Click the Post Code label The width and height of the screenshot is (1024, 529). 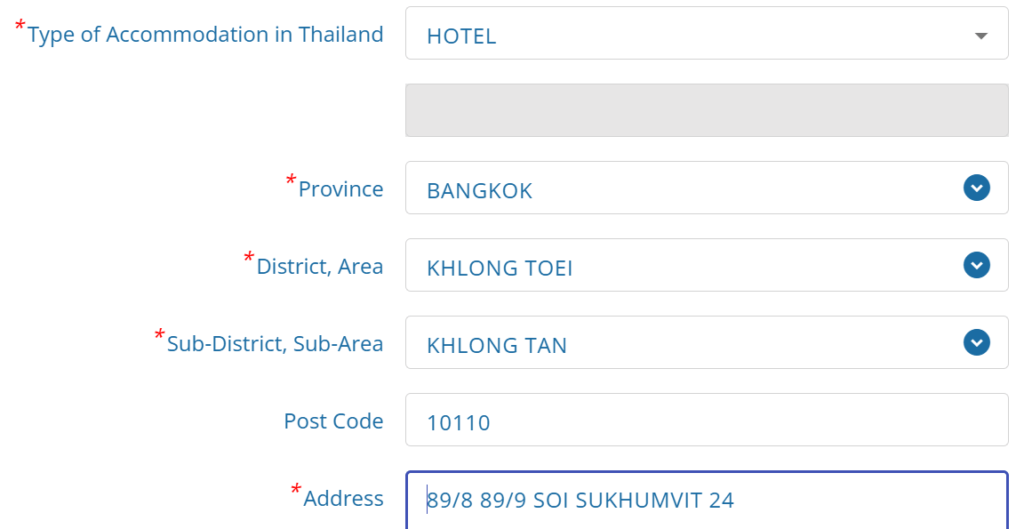pyautogui.click(x=334, y=421)
